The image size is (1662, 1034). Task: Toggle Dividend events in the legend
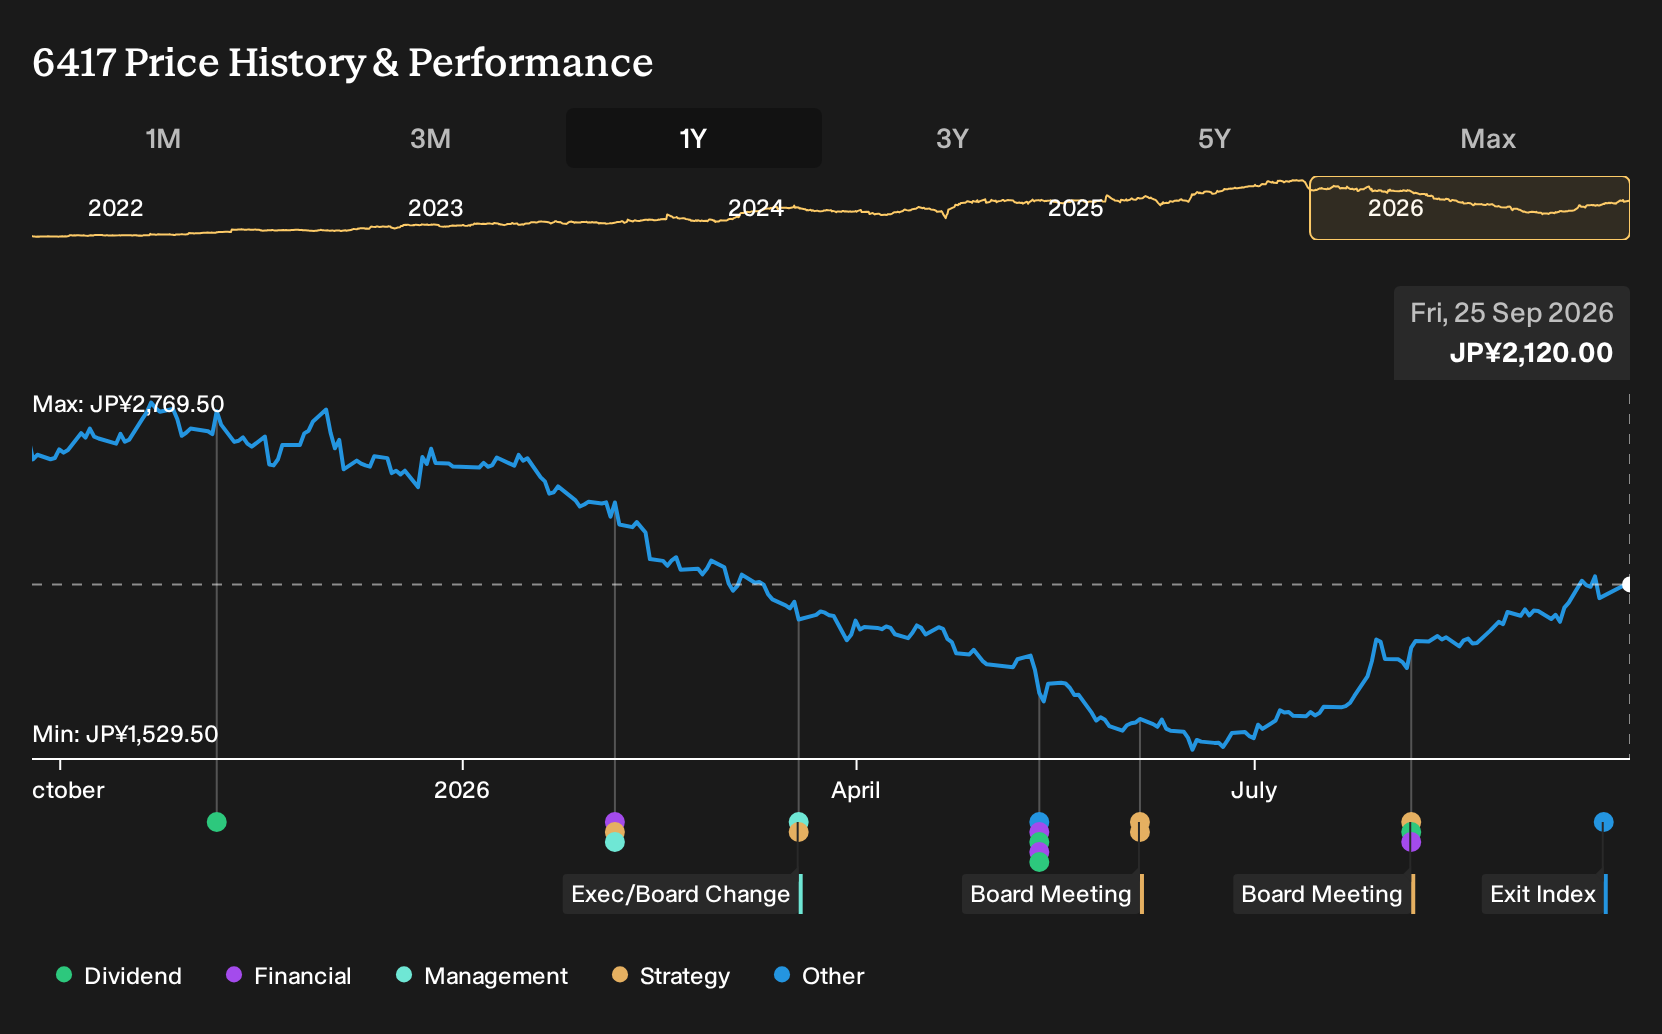(x=119, y=976)
